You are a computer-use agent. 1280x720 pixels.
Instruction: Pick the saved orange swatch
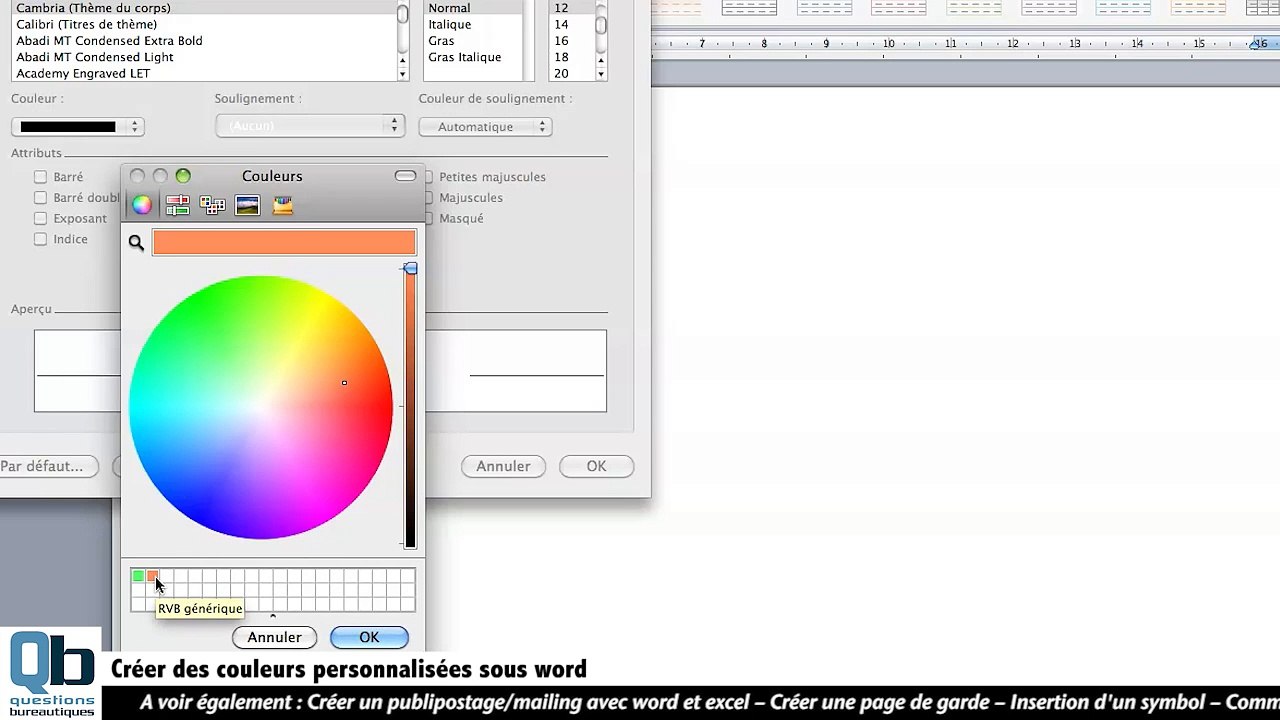(x=151, y=576)
